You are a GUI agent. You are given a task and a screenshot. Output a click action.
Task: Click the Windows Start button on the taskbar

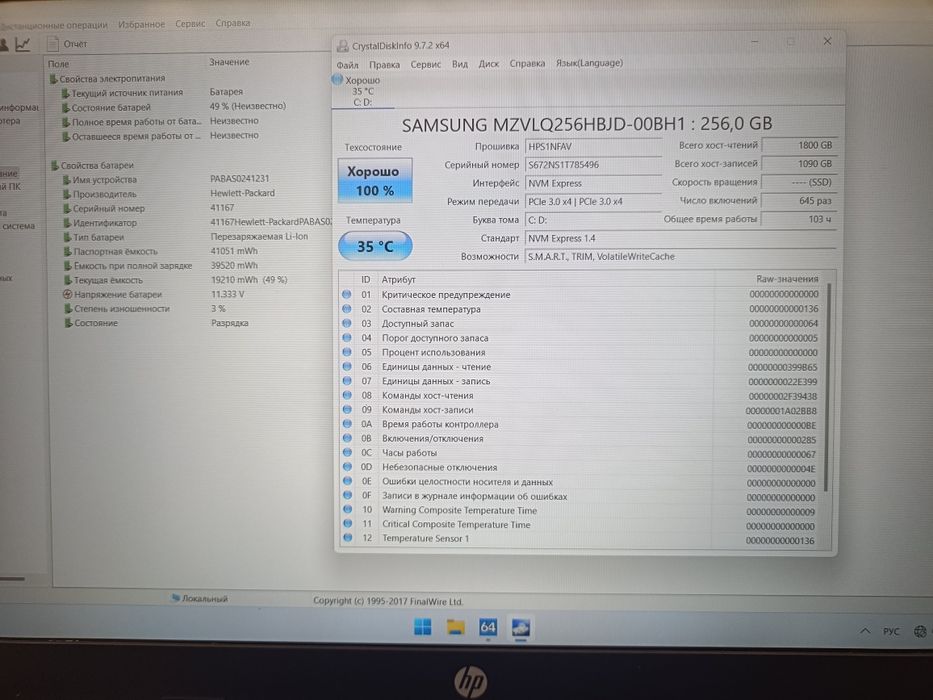pos(422,627)
